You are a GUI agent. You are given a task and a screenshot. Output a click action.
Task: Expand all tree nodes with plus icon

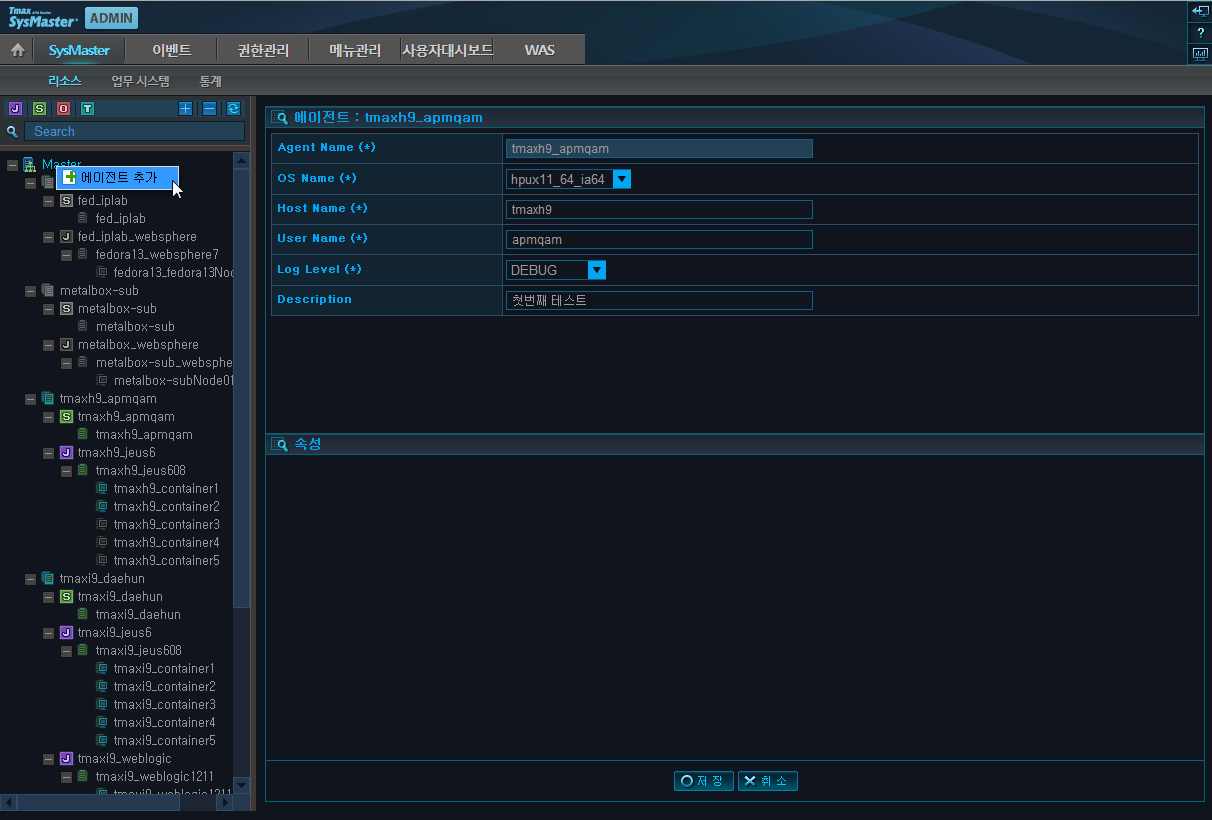185,108
